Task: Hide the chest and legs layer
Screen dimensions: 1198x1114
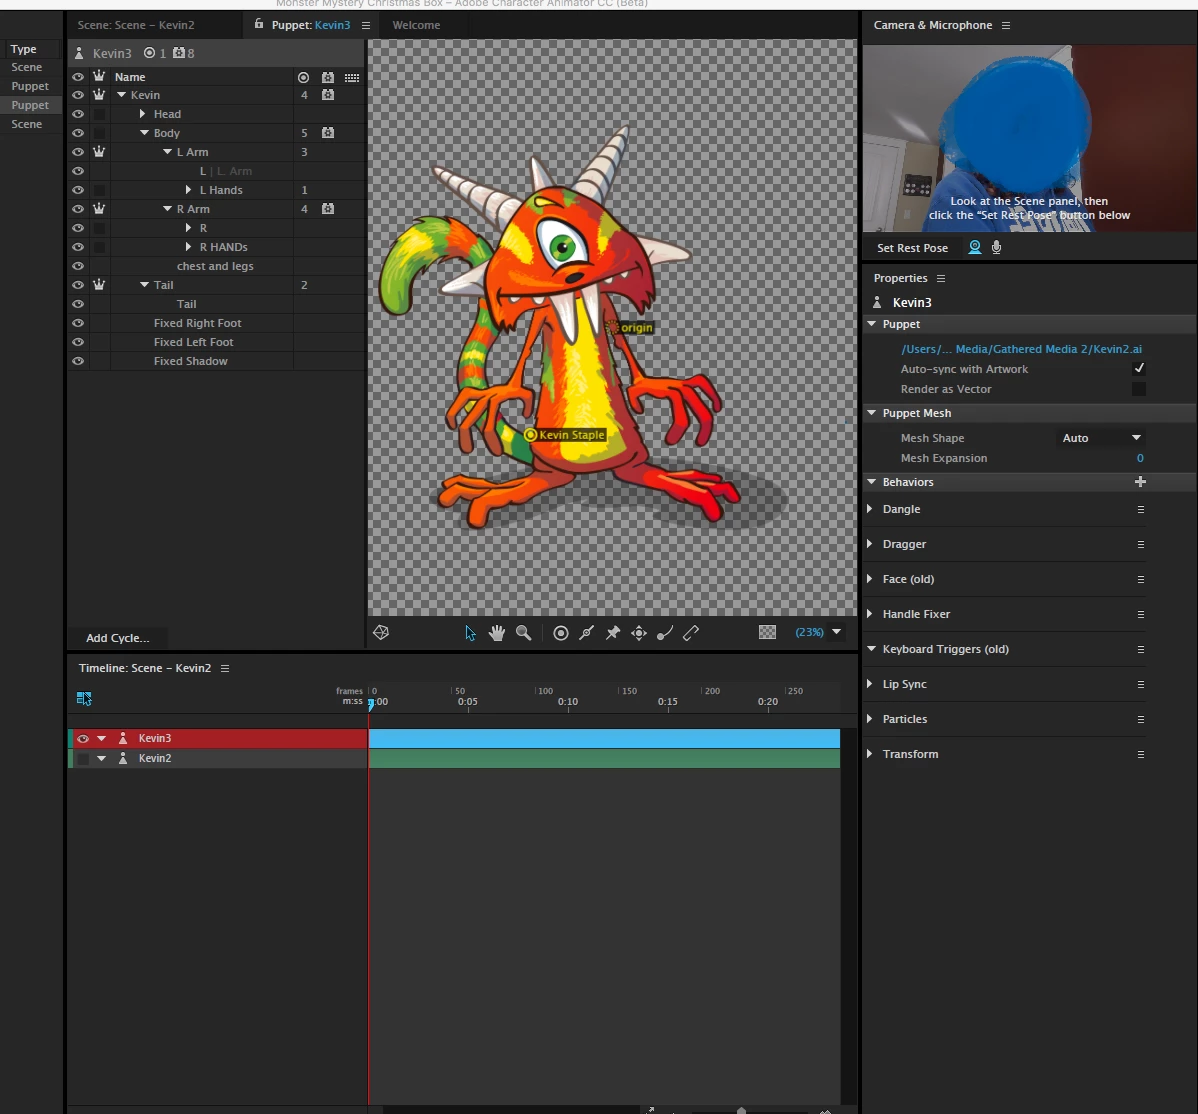Action: click(x=78, y=266)
